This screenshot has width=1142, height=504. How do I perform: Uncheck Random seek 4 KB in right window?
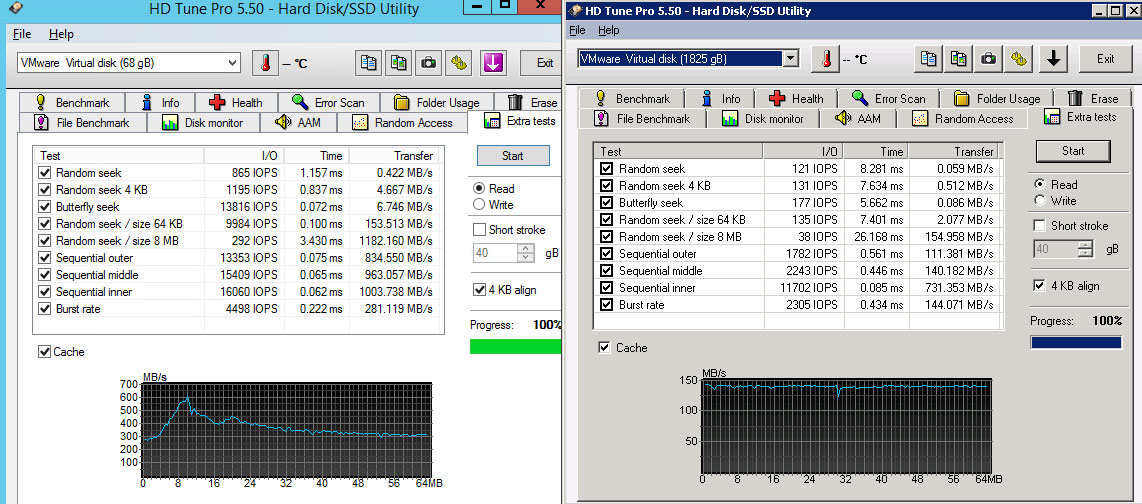(606, 186)
